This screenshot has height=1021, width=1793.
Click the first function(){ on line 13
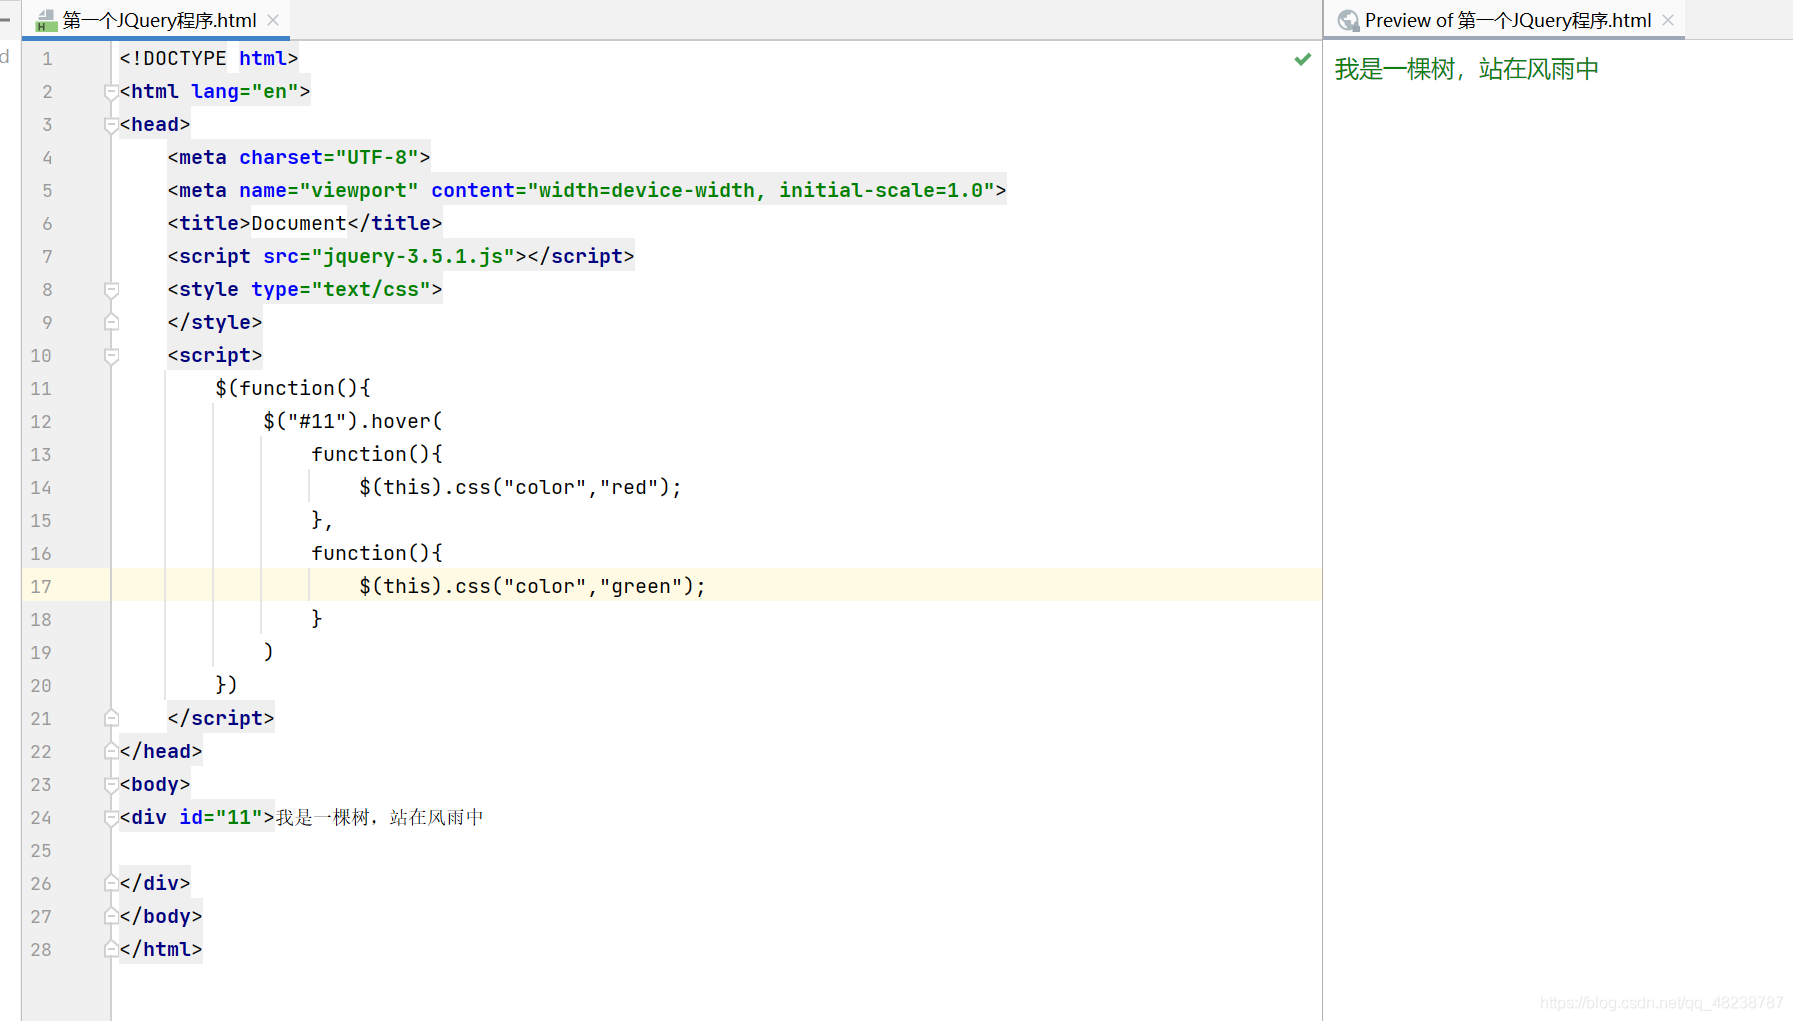(x=377, y=455)
